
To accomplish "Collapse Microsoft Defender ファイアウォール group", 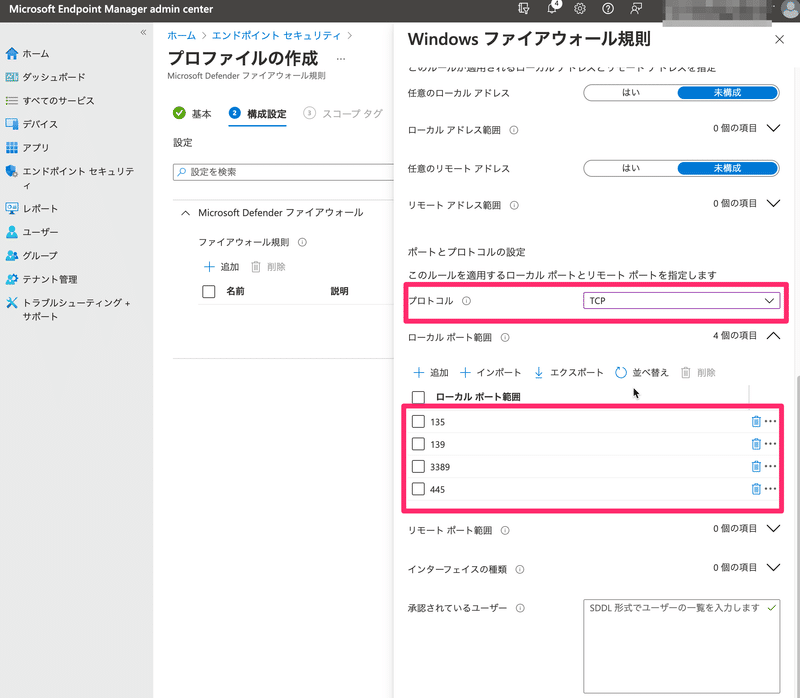I will click(x=186, y=213).
